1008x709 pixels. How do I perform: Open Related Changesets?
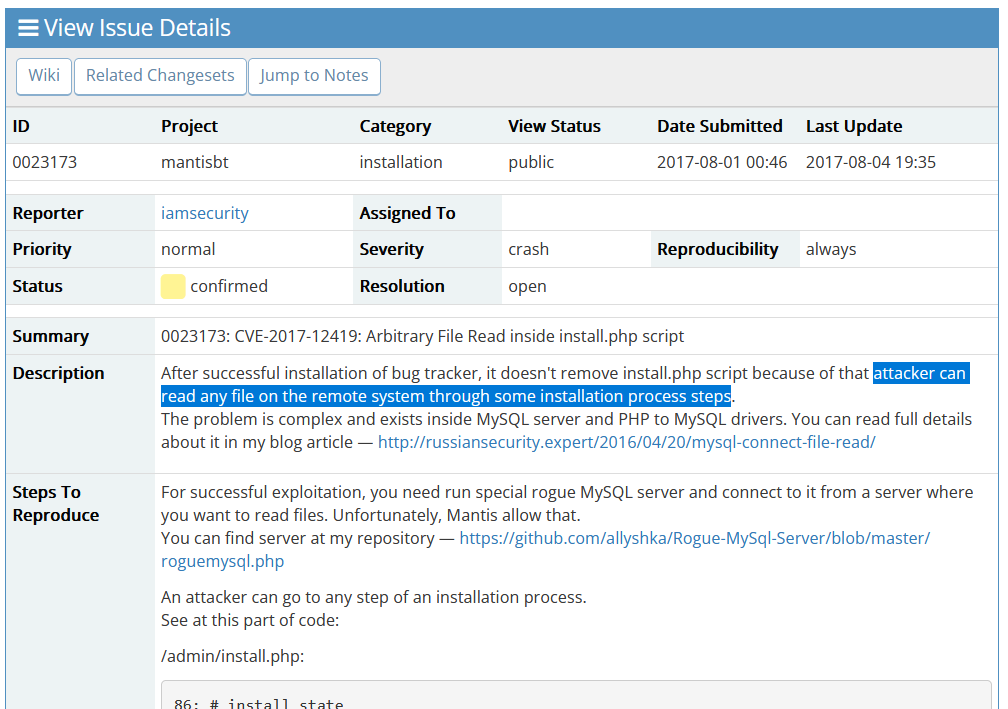click(160, 76)
